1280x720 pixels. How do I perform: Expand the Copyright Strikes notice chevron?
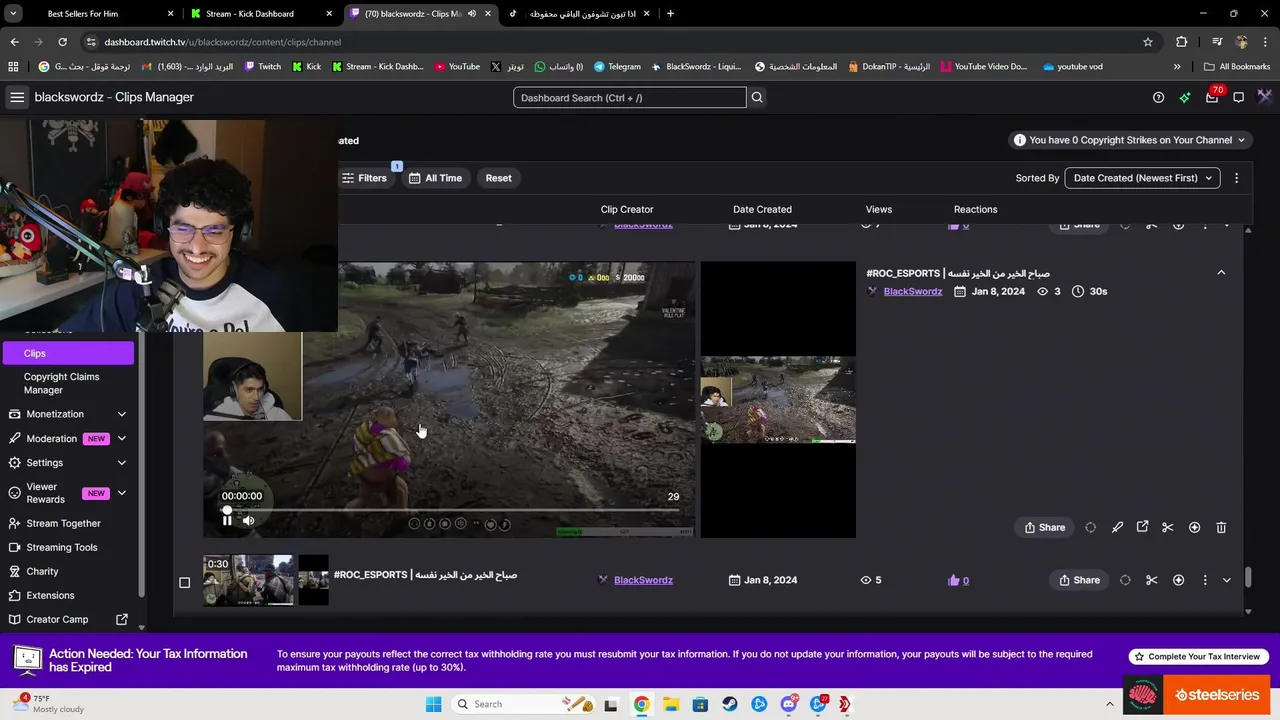[x=1241, y=140]
